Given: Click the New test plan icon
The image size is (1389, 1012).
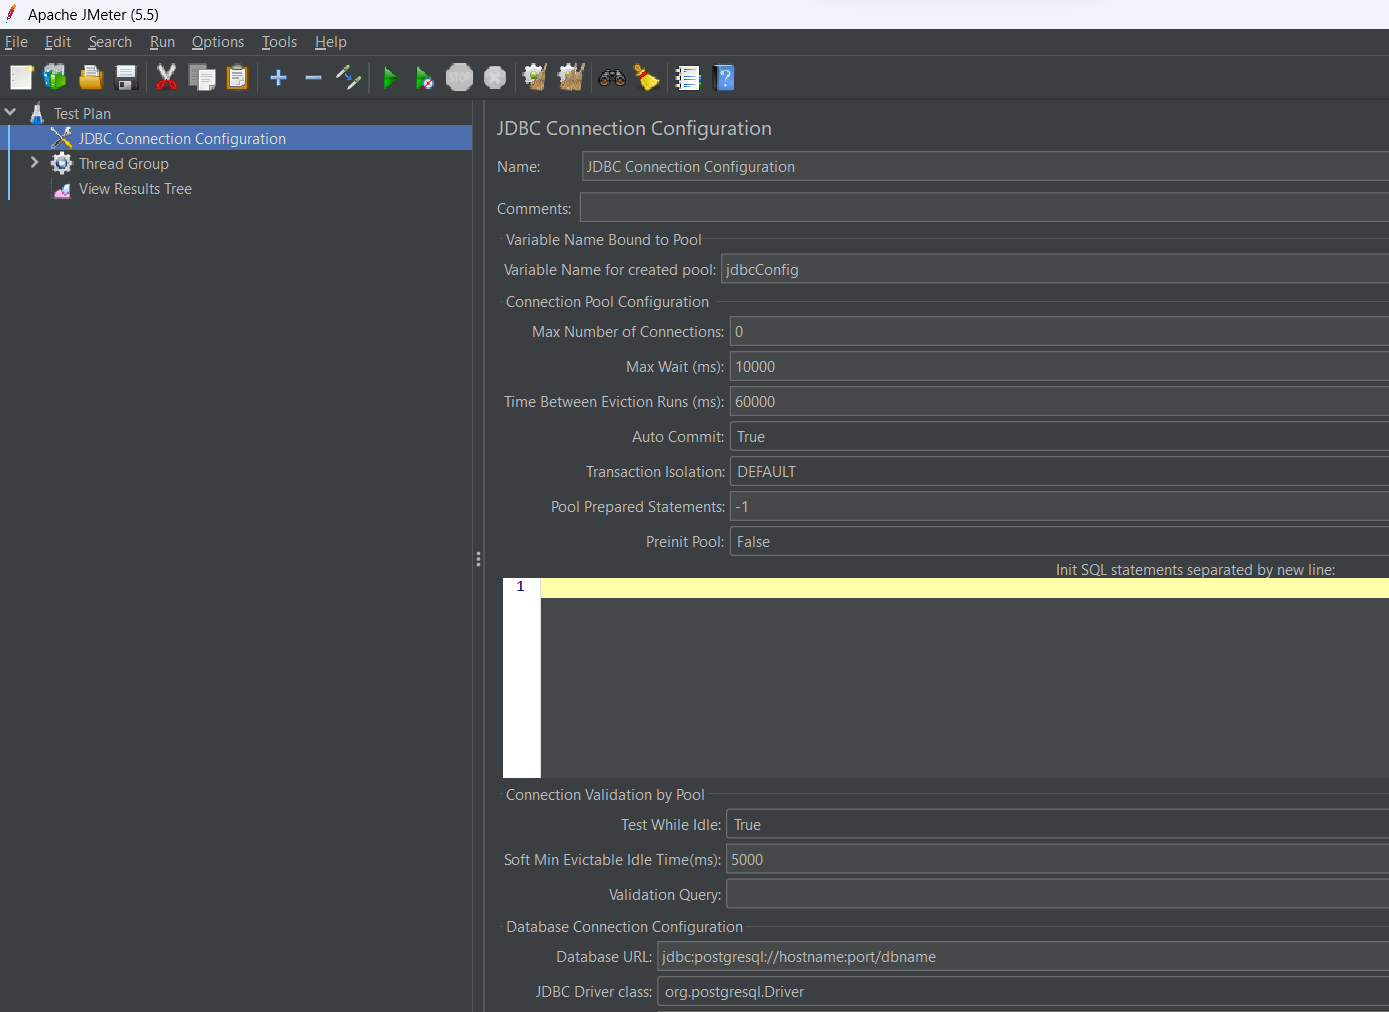Looking at the screenshot, I should (x=21, y=78).
